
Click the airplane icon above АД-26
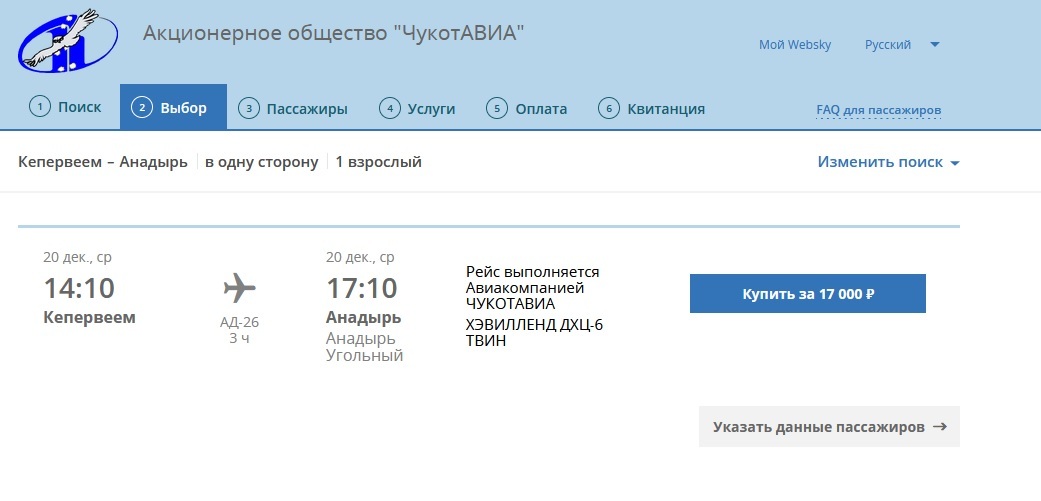(x=240, y=289)
